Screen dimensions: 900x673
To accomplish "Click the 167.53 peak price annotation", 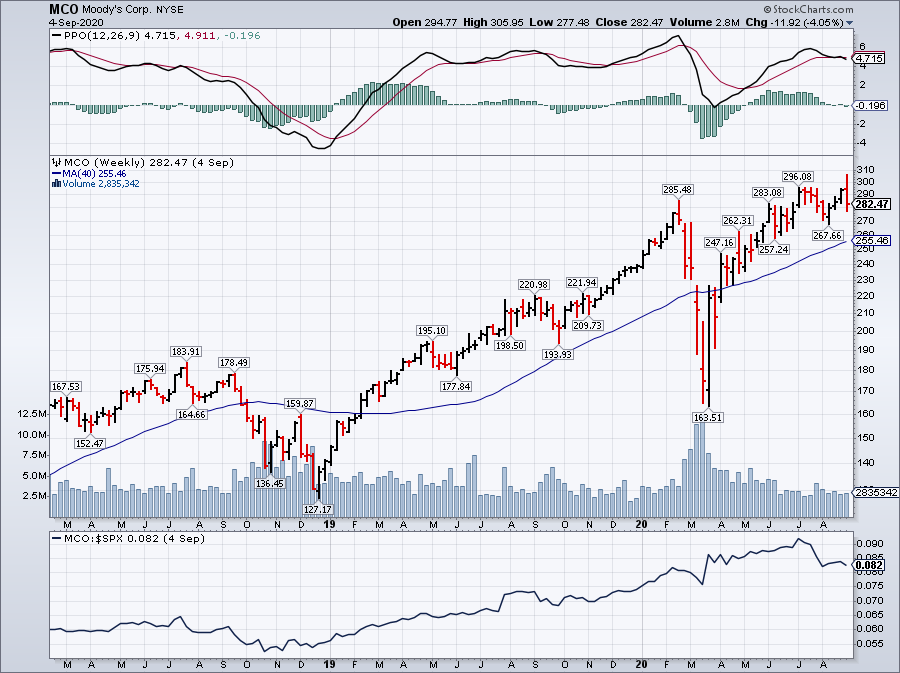I will 65,387.
